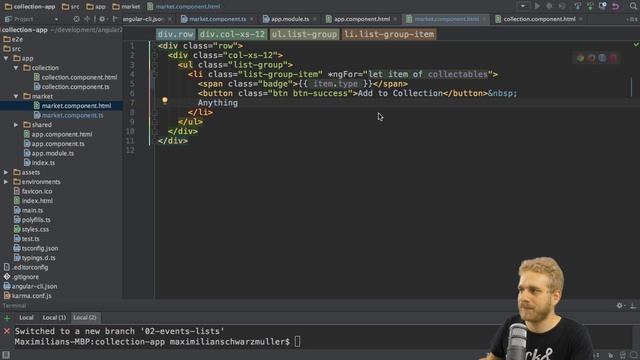Click the ul.list-group breadcrumb
The width and height of the screenshot is (640, 360).
point(304,34)
